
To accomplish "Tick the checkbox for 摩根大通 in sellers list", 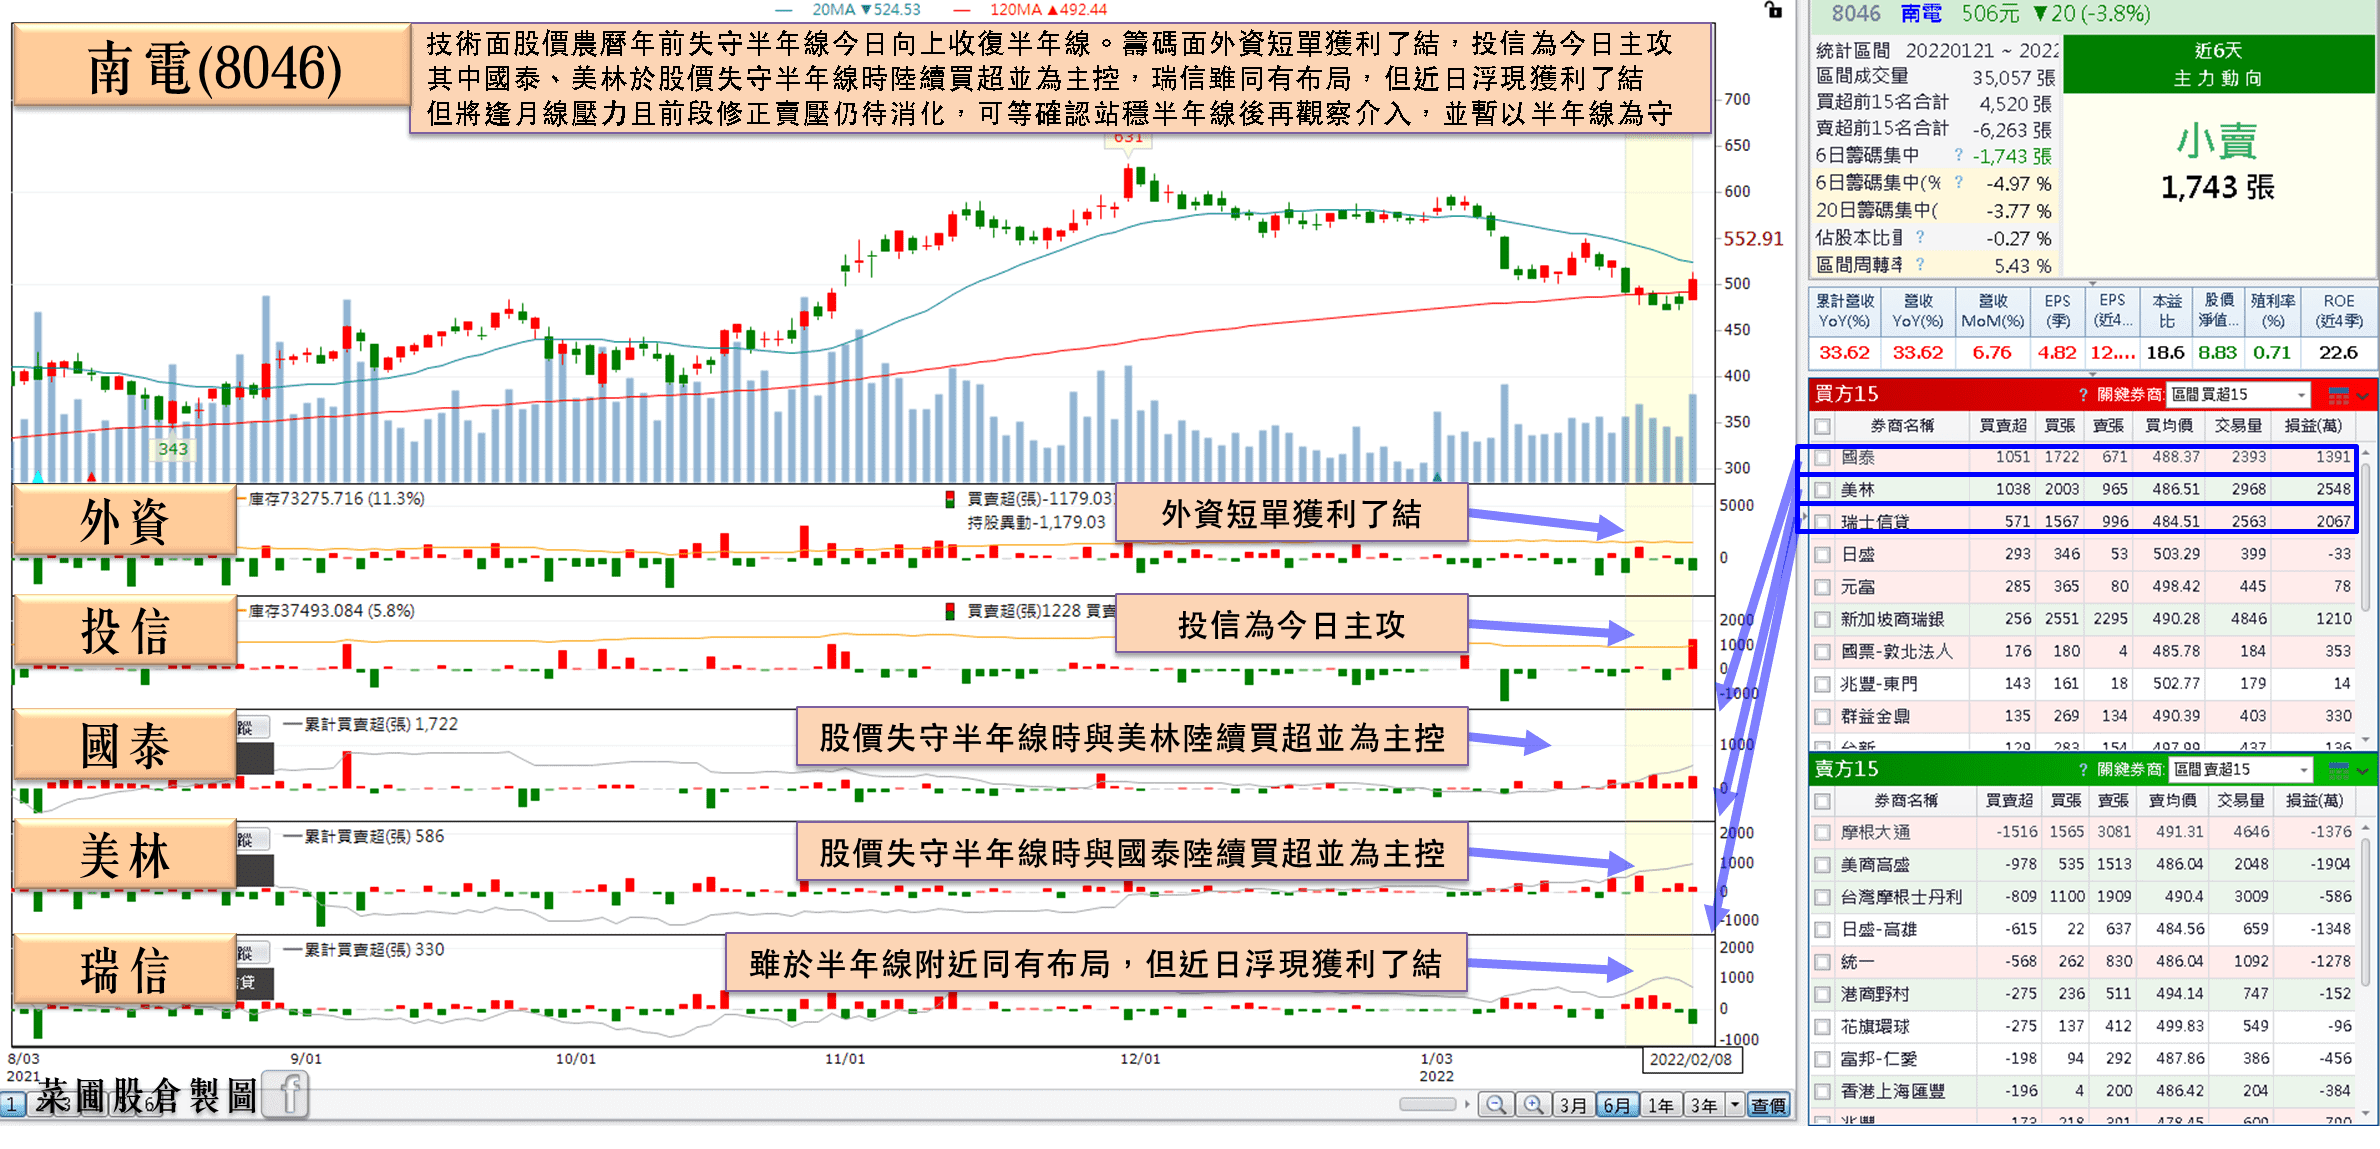I will click(x=1823, y=833).
